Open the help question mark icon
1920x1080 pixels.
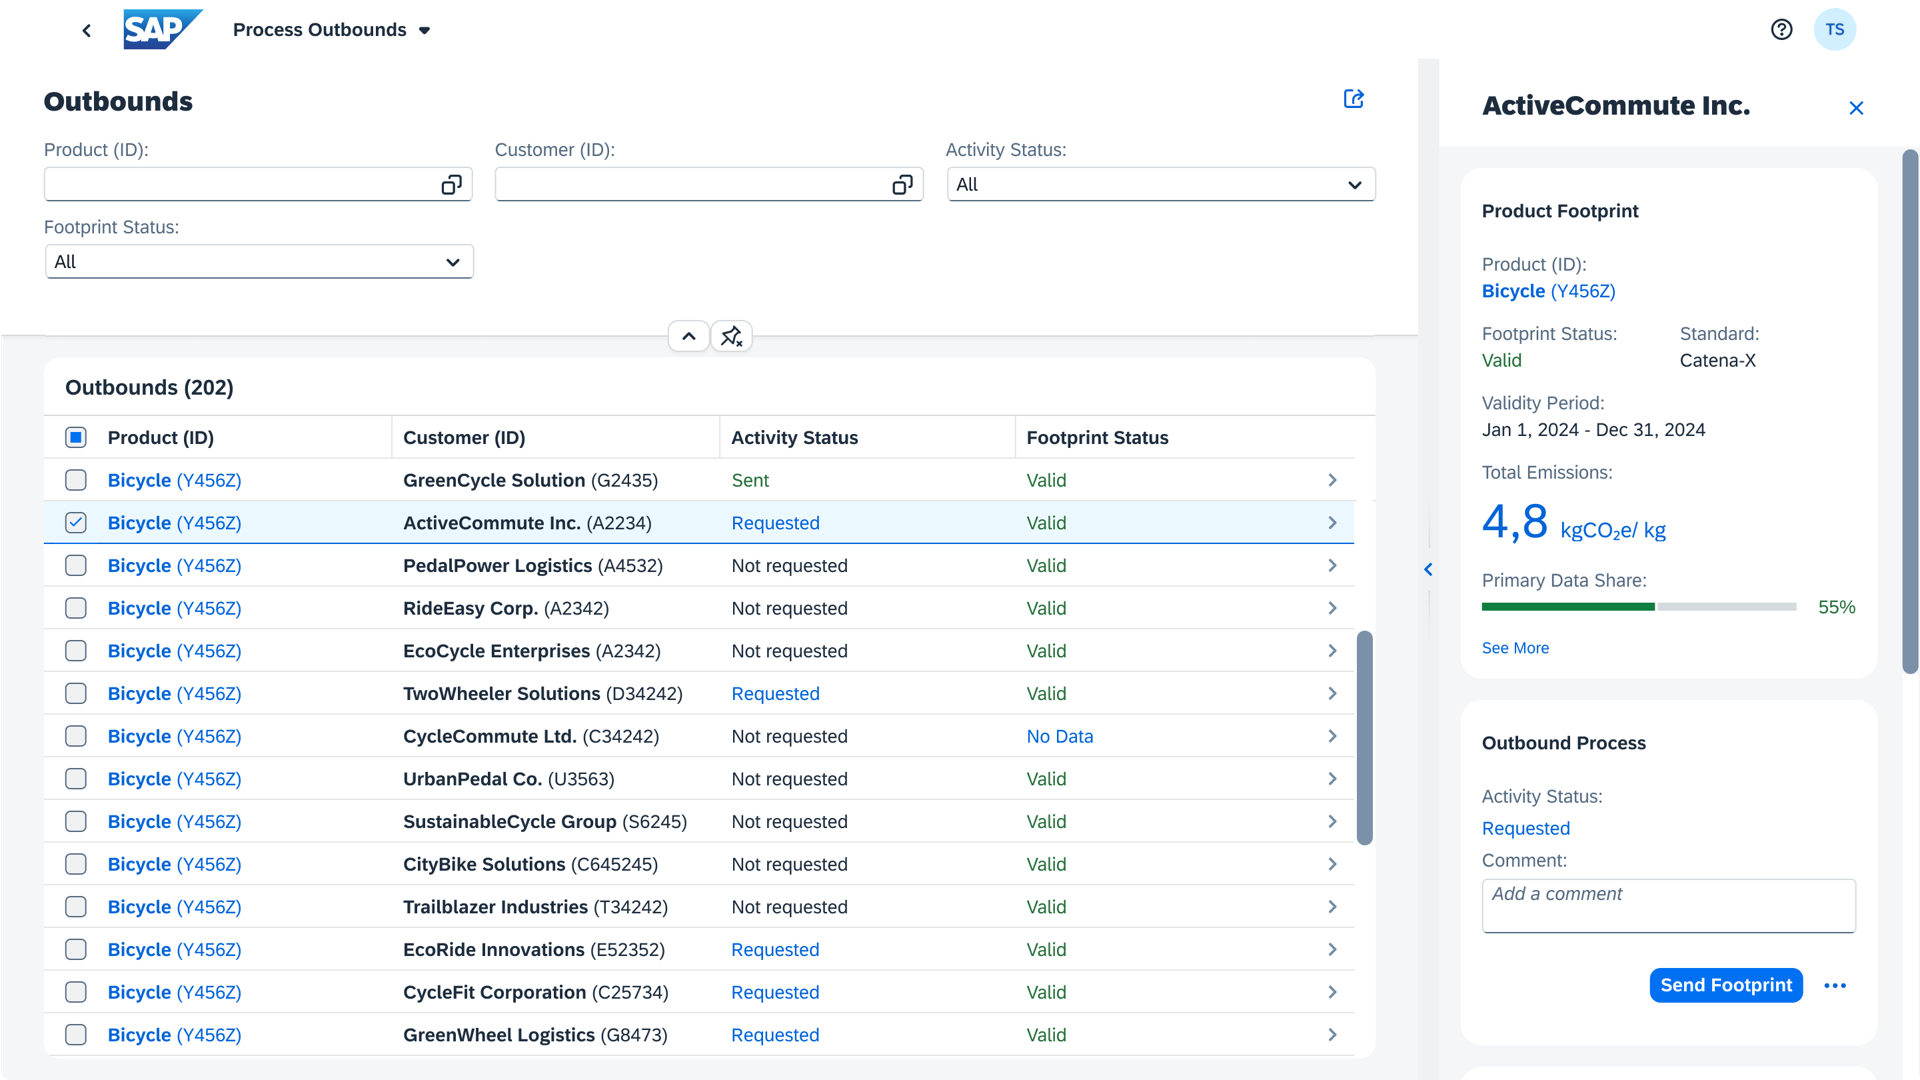coord(1781,30)
